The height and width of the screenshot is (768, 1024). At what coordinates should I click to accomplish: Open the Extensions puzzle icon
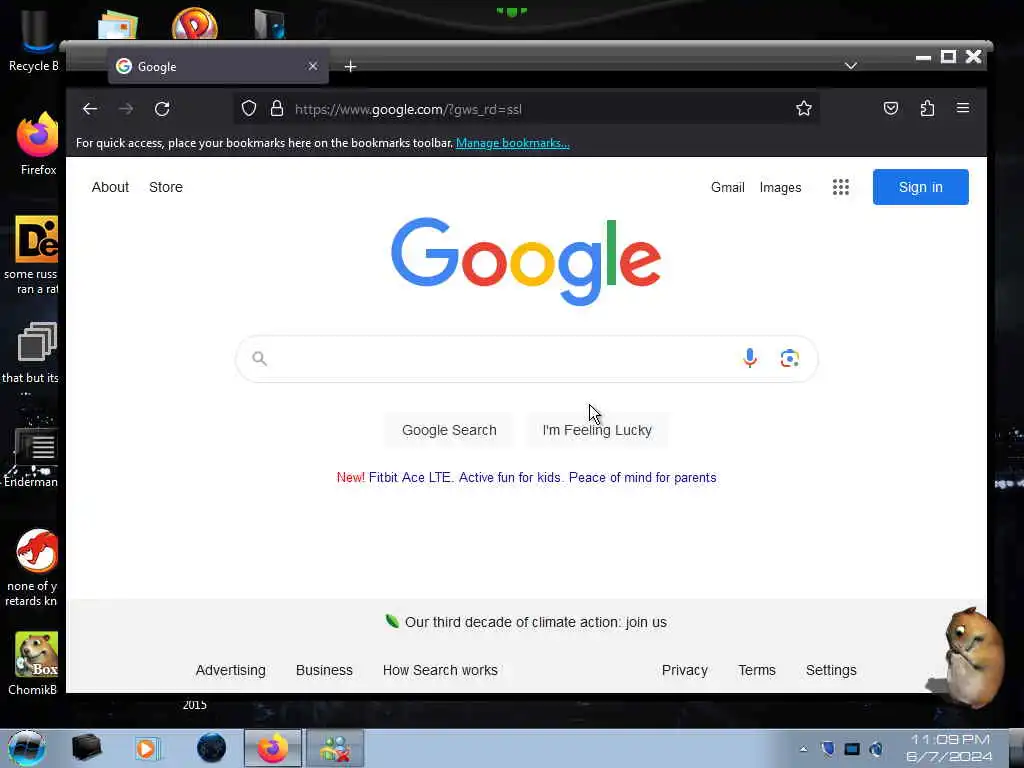click(927, 108)
